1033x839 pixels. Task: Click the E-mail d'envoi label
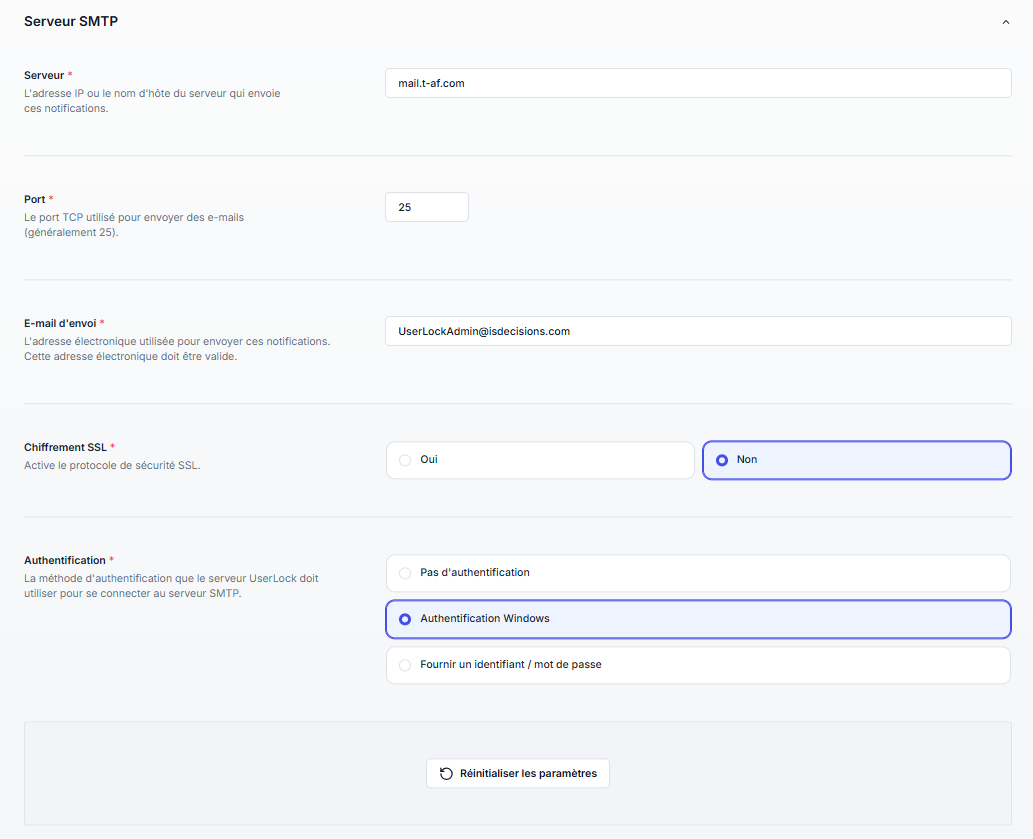60,323
